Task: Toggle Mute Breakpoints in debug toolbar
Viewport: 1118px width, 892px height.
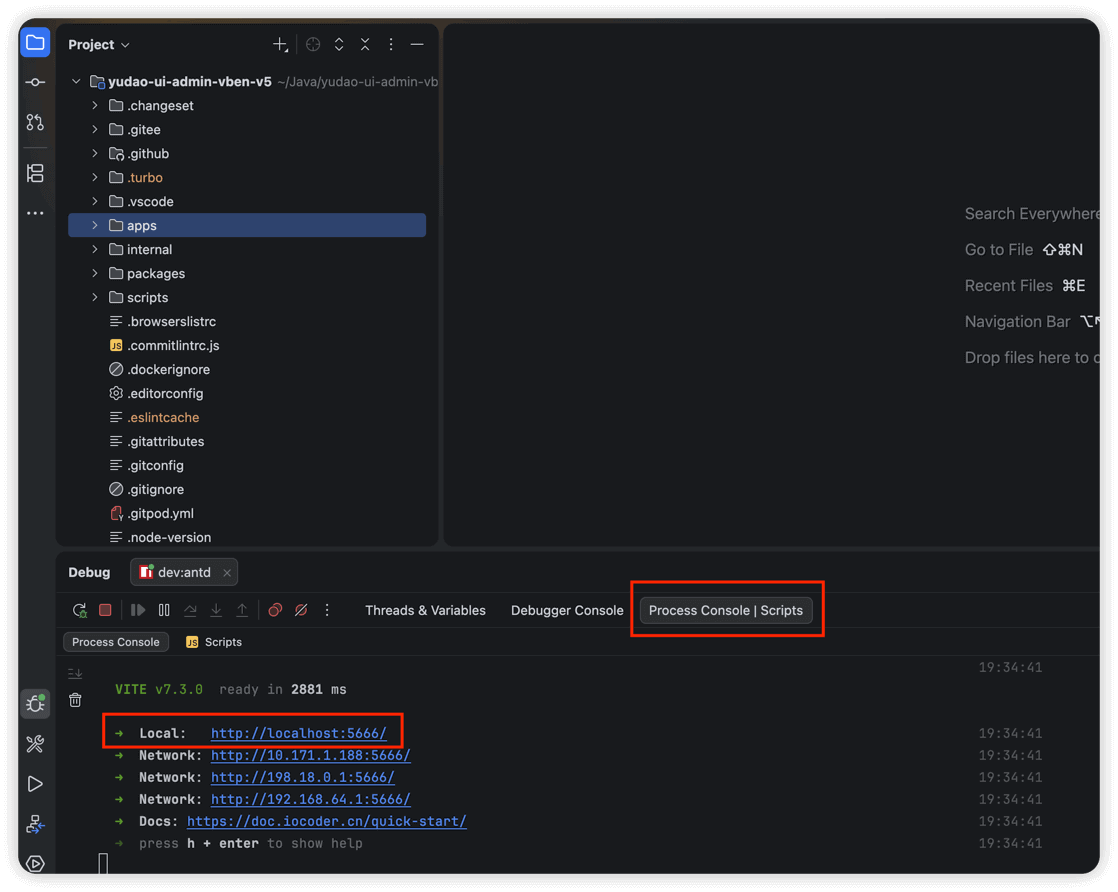Action: point(301,610)
